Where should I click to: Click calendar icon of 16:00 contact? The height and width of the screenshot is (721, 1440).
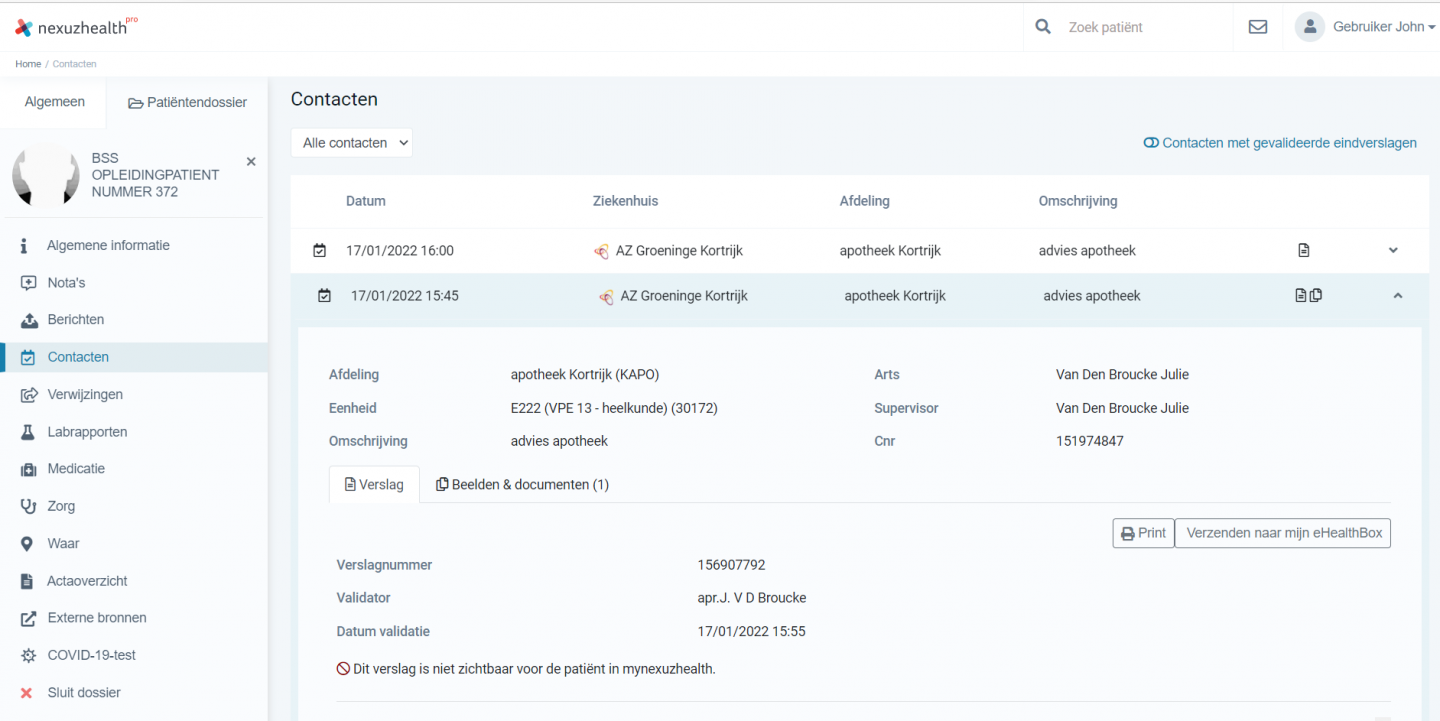[x=319, y=251]
